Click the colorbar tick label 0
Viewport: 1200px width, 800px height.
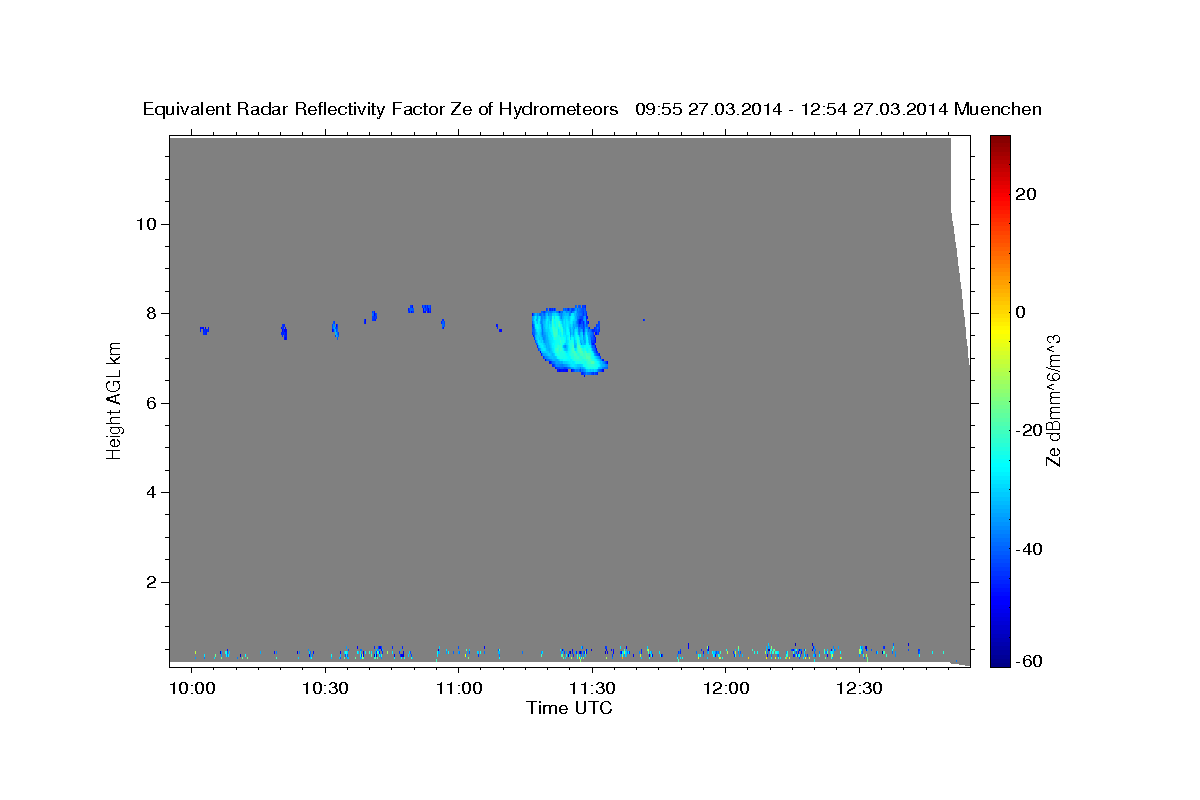[x=1021, y=312]
